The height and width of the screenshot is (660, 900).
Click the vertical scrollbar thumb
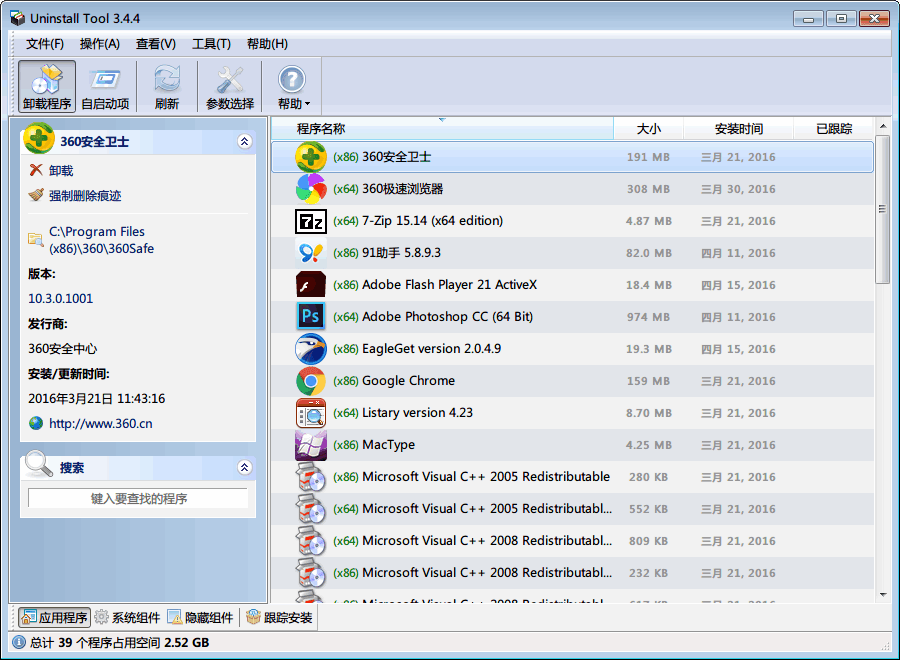coord(883,209)
